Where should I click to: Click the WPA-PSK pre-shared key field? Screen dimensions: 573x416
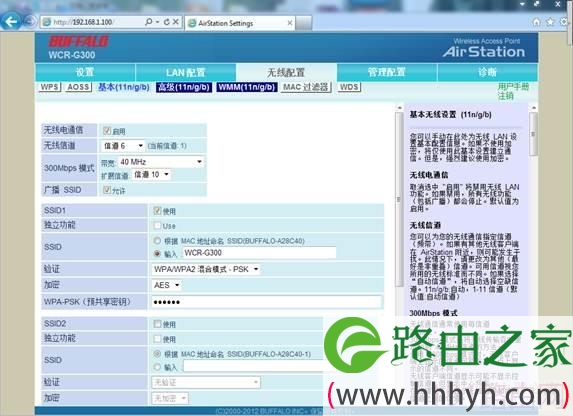click(x=266, y=302)
